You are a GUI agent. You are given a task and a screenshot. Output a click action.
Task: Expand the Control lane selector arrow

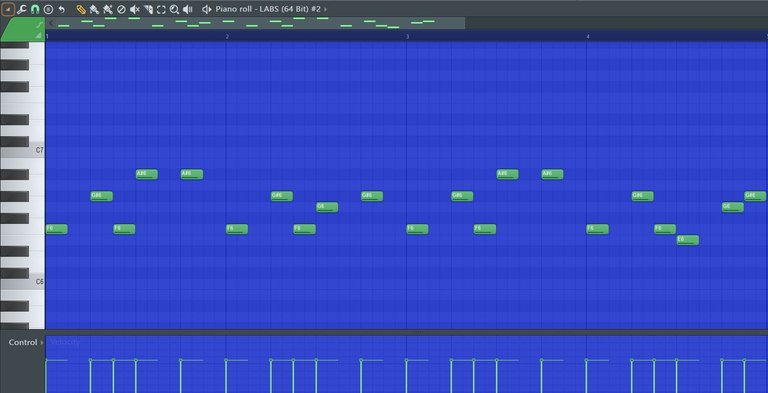(42, 343)
